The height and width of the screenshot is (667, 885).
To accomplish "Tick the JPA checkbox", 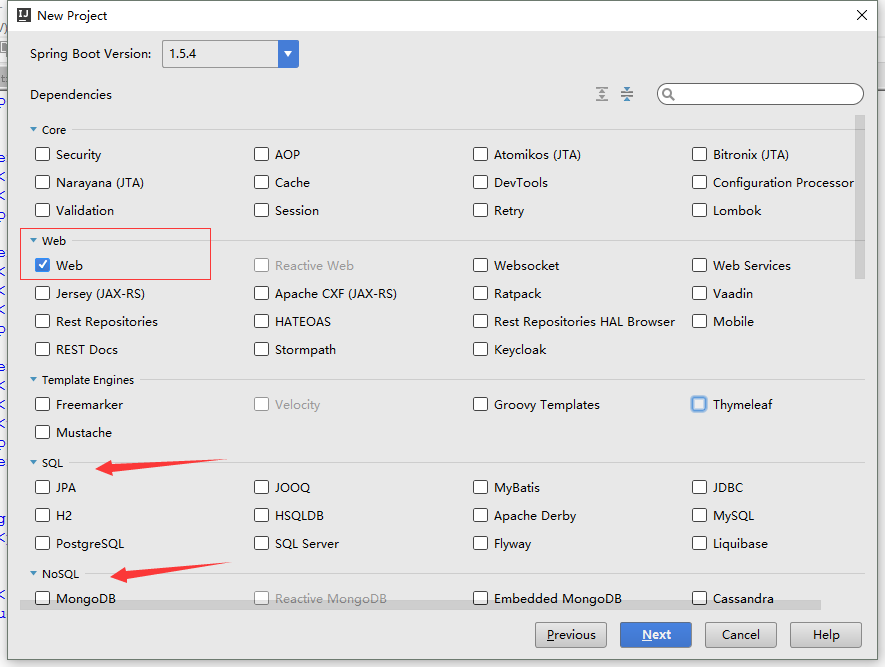I will pyautogui.click(x=42, y=487).
